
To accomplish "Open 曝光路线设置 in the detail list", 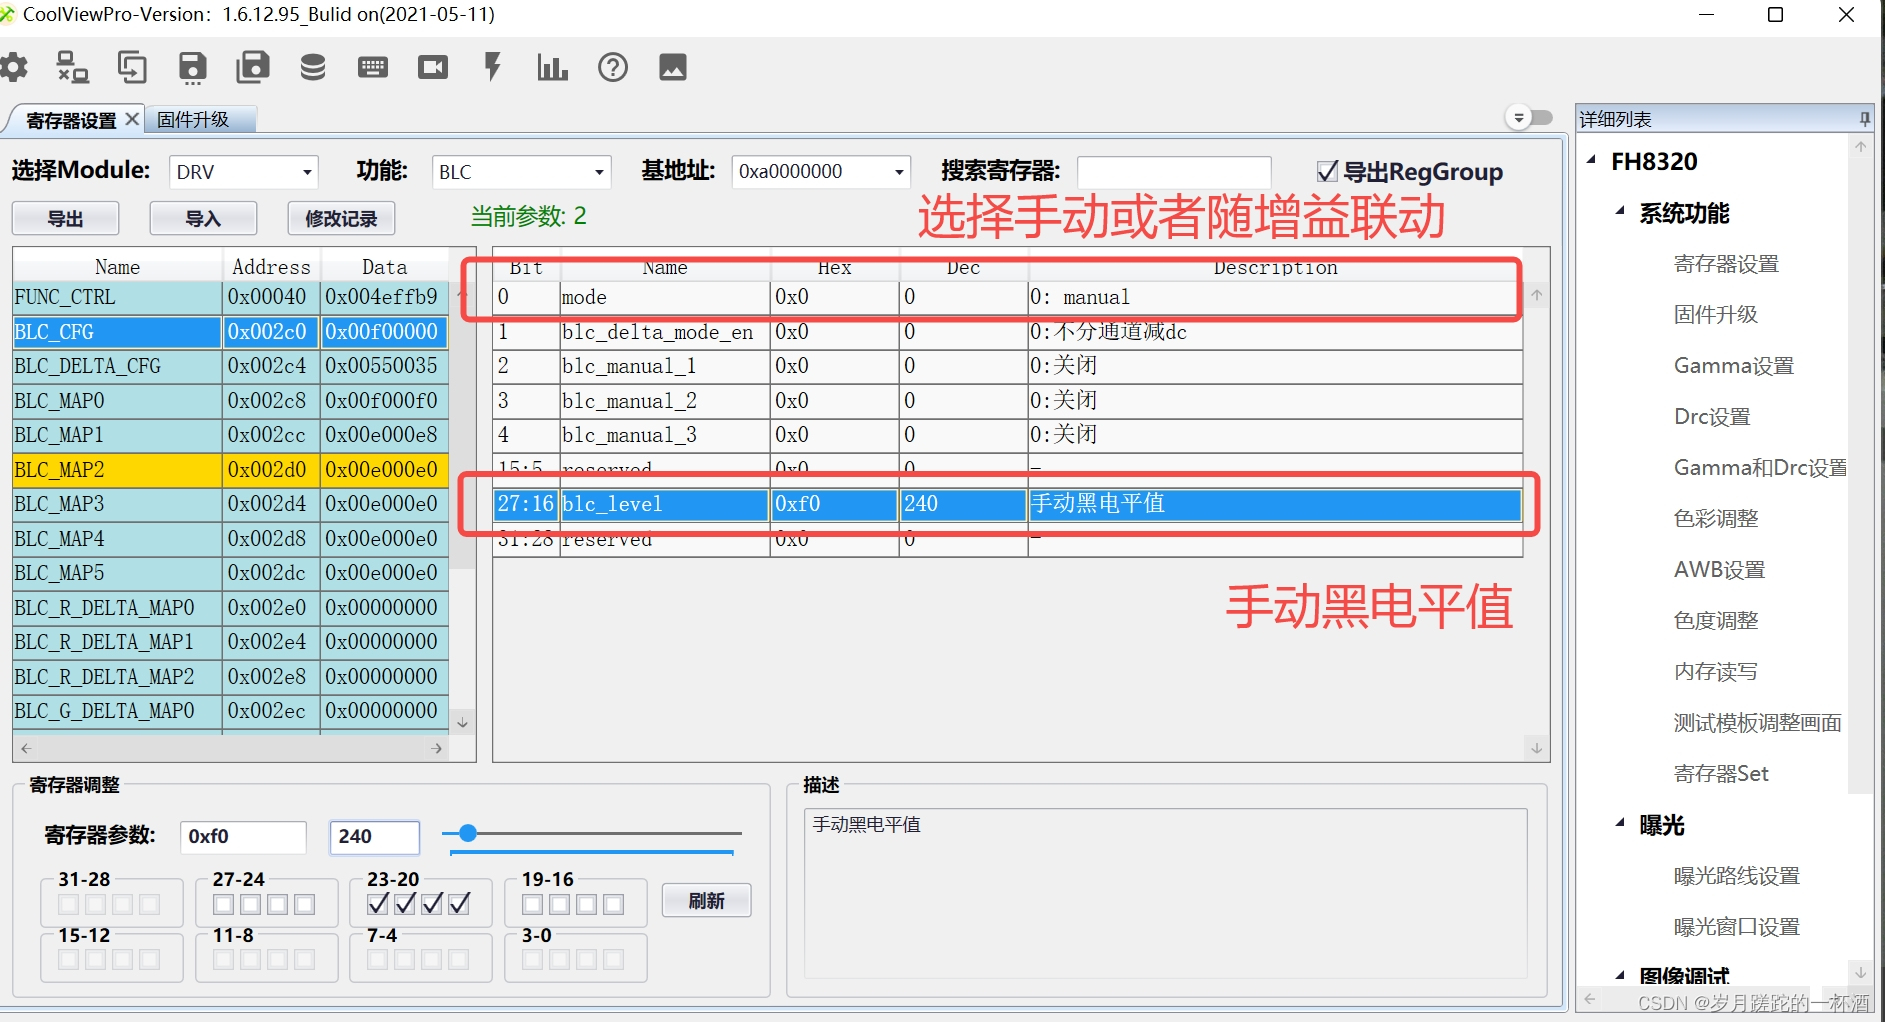I will click(x=1737, y=876).
